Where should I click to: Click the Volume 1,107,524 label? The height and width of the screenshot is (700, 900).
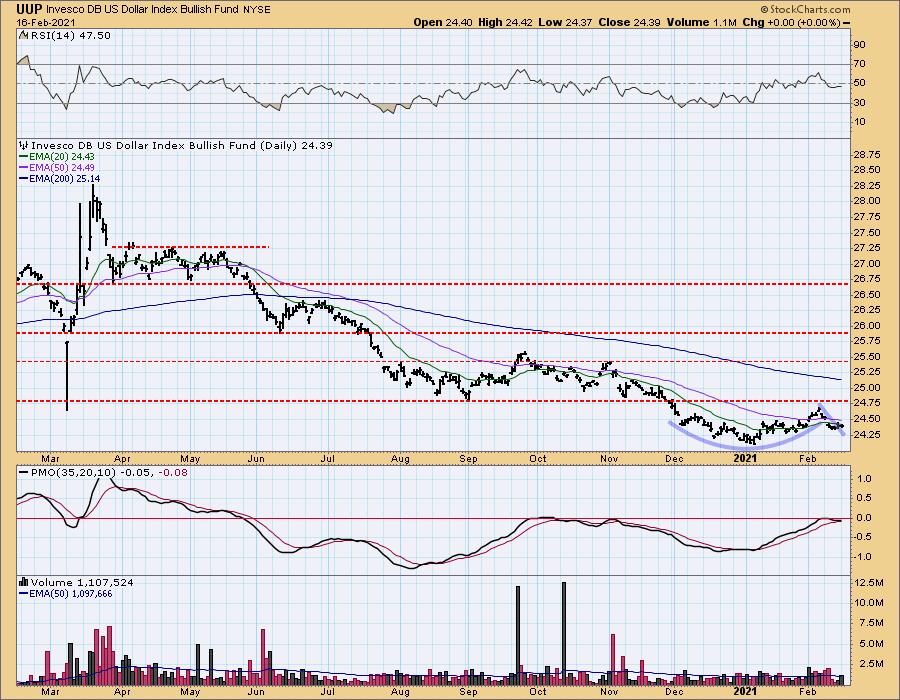tap(82, 582)
